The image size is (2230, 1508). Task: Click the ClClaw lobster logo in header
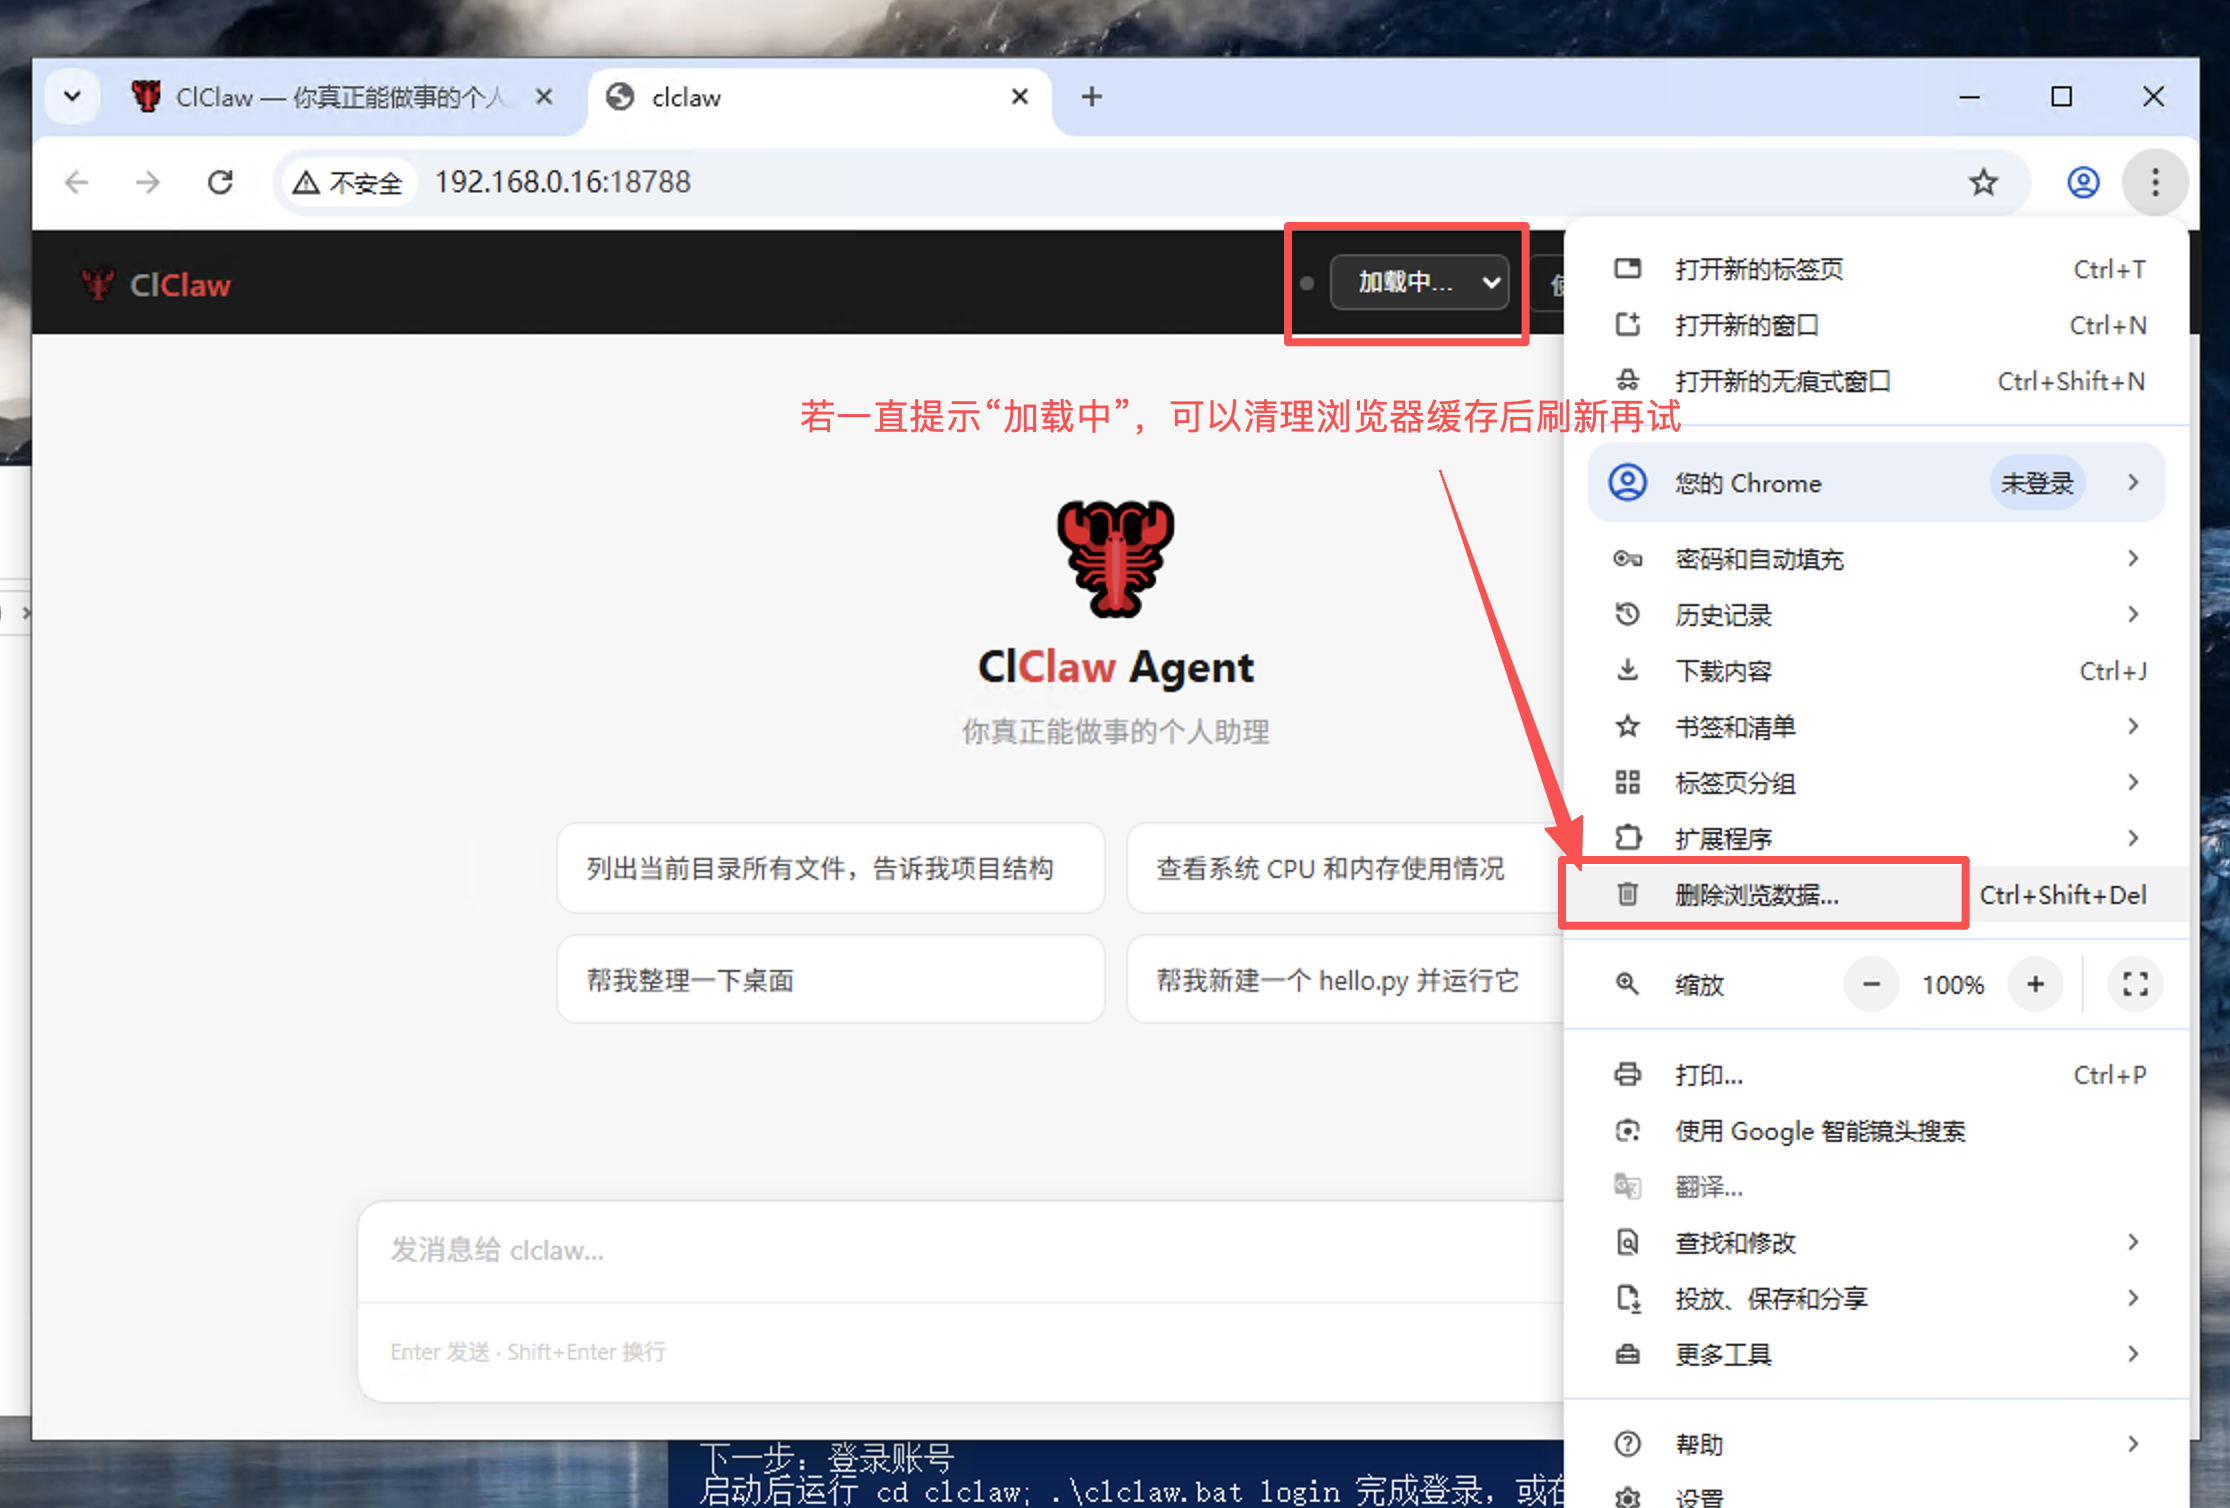[97, 285]
